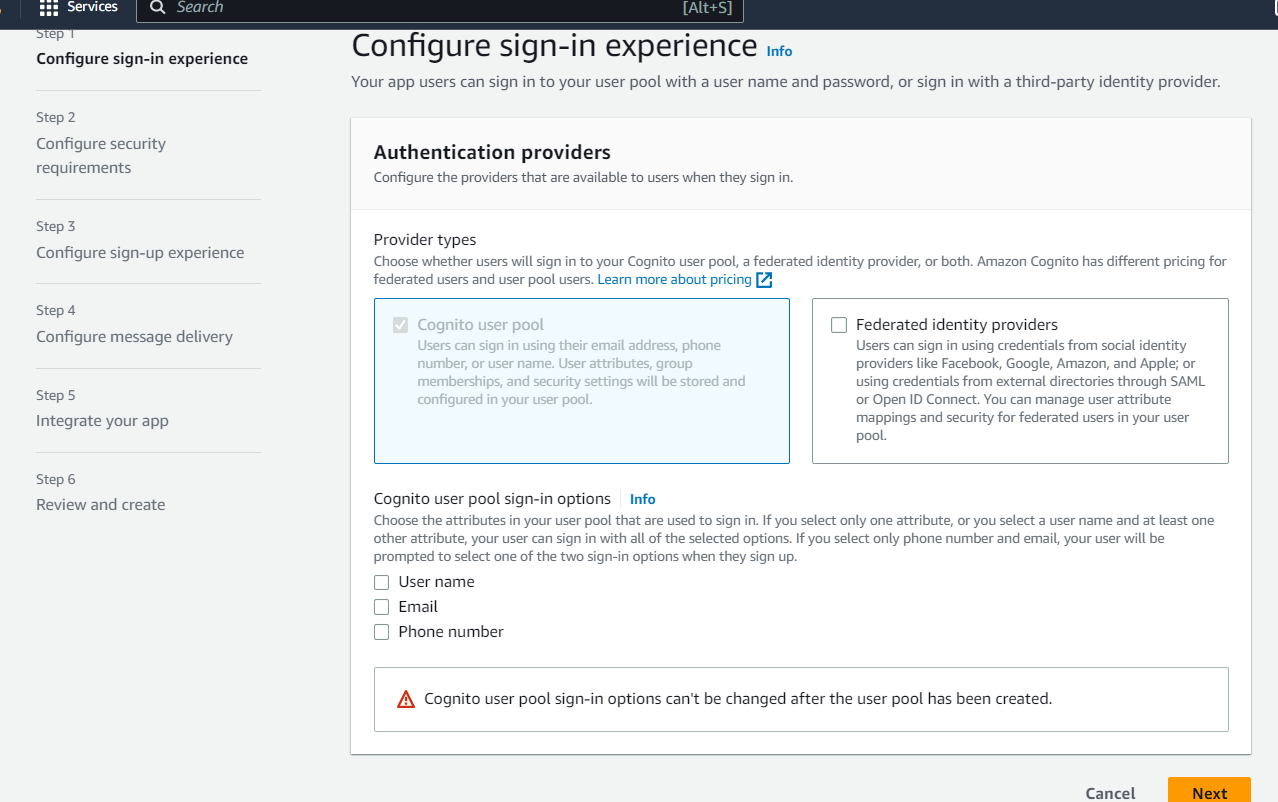Open the Services grid menu icon

(x=48, y=8)
